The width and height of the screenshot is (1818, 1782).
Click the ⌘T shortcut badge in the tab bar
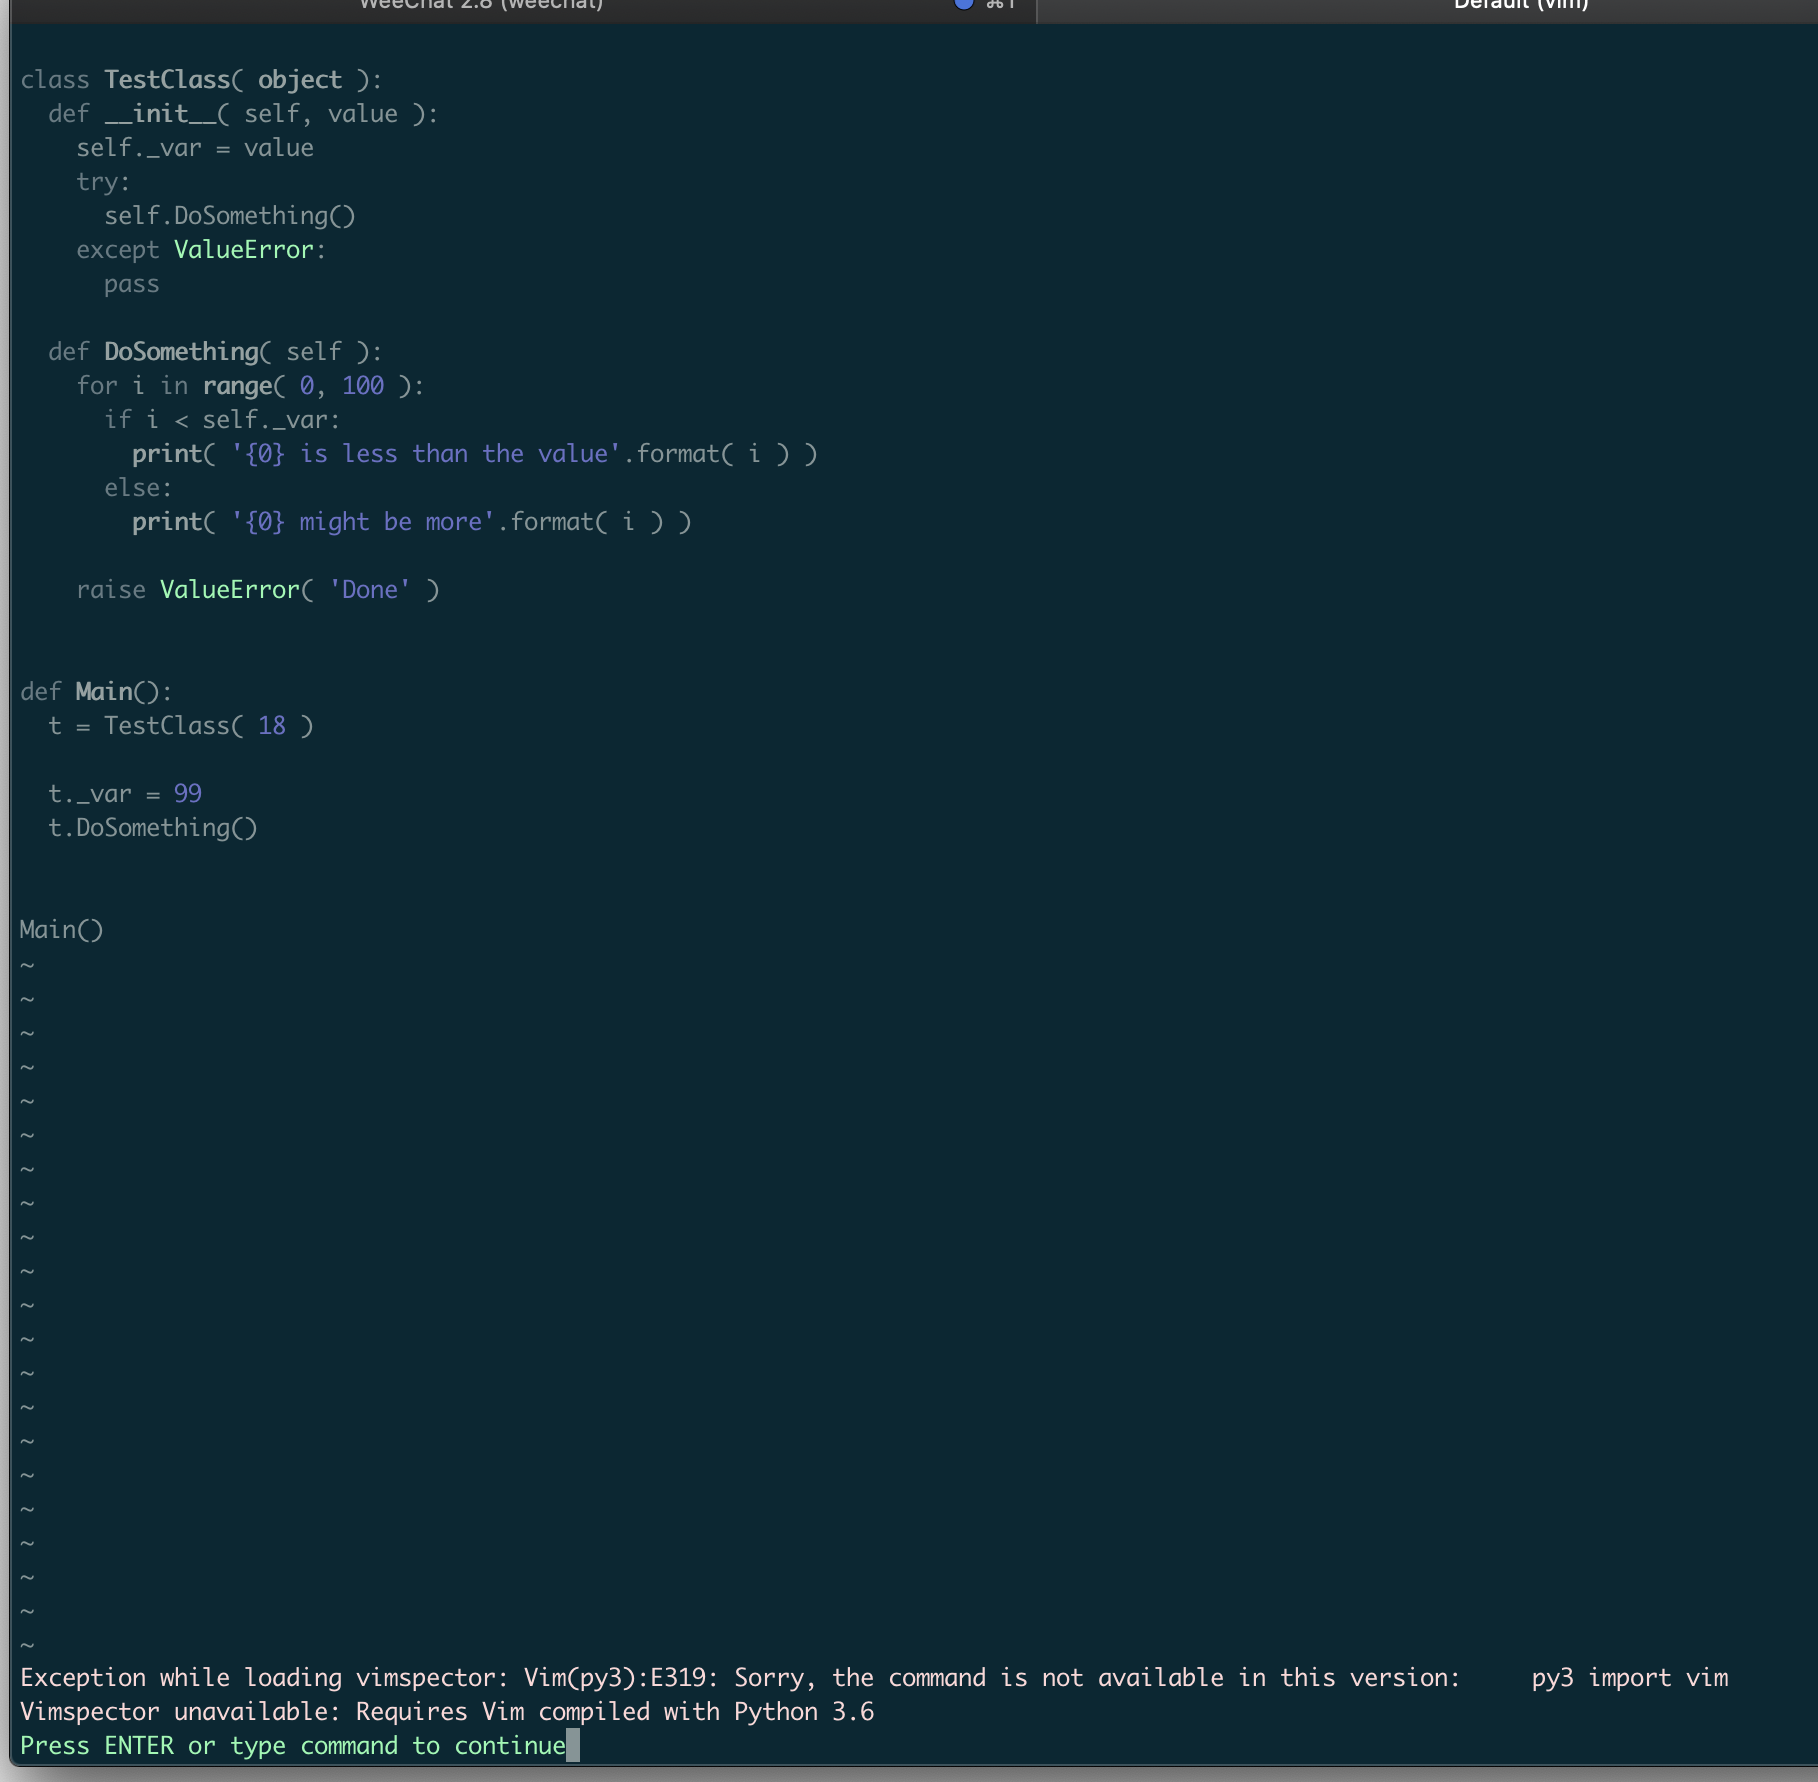click(999, 6)
